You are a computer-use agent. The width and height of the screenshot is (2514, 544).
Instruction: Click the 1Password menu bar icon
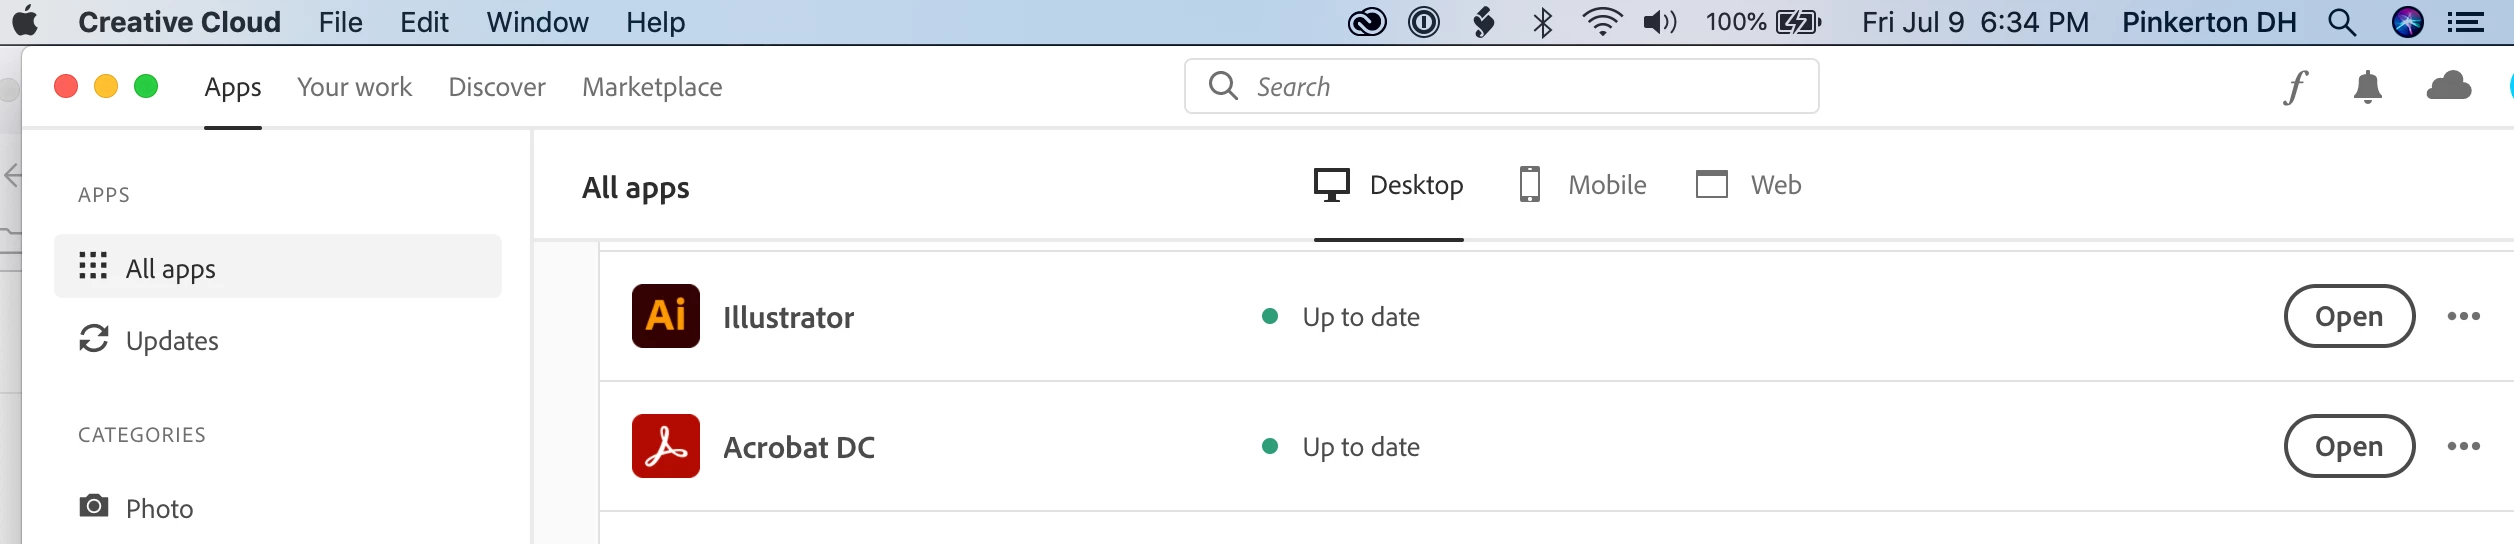(x=1423, y=22)
